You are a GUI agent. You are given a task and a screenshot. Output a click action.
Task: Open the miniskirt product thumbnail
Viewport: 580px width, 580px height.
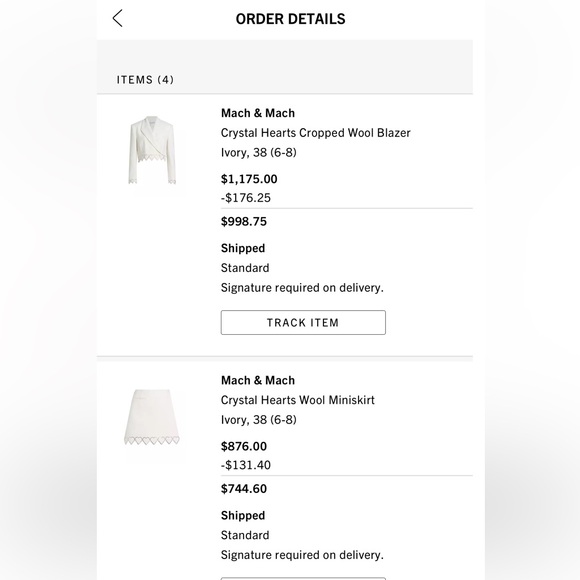tap(152, 417)
